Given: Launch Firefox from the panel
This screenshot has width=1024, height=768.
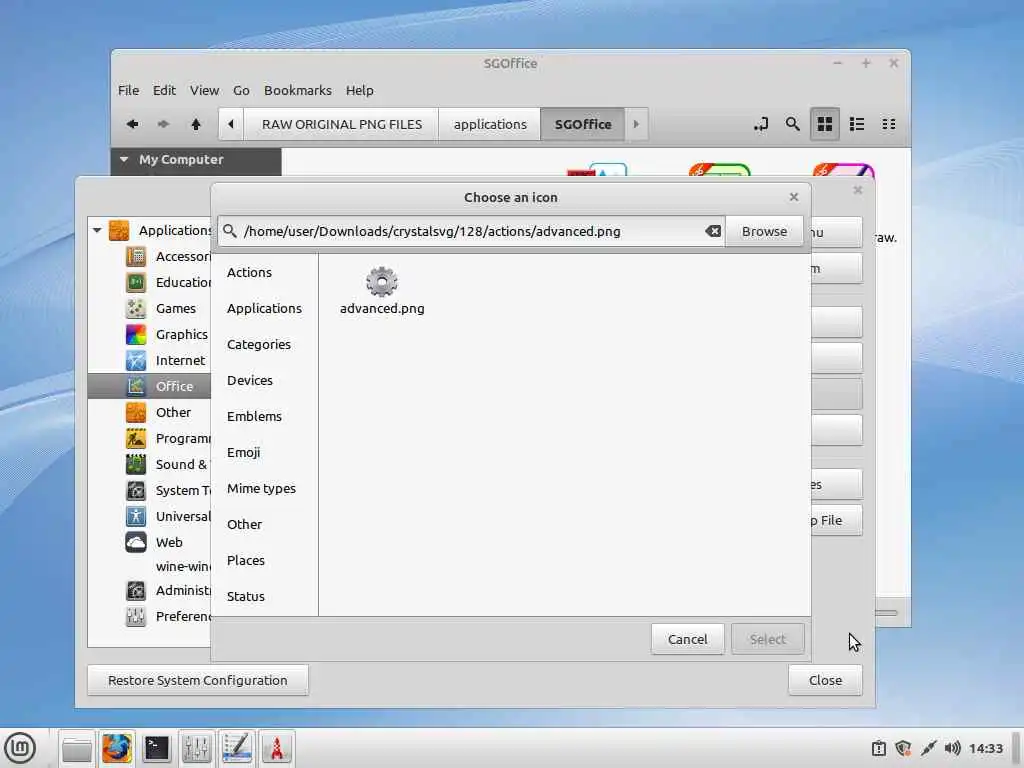Looking at the screenshot, I should click(116, 748).
